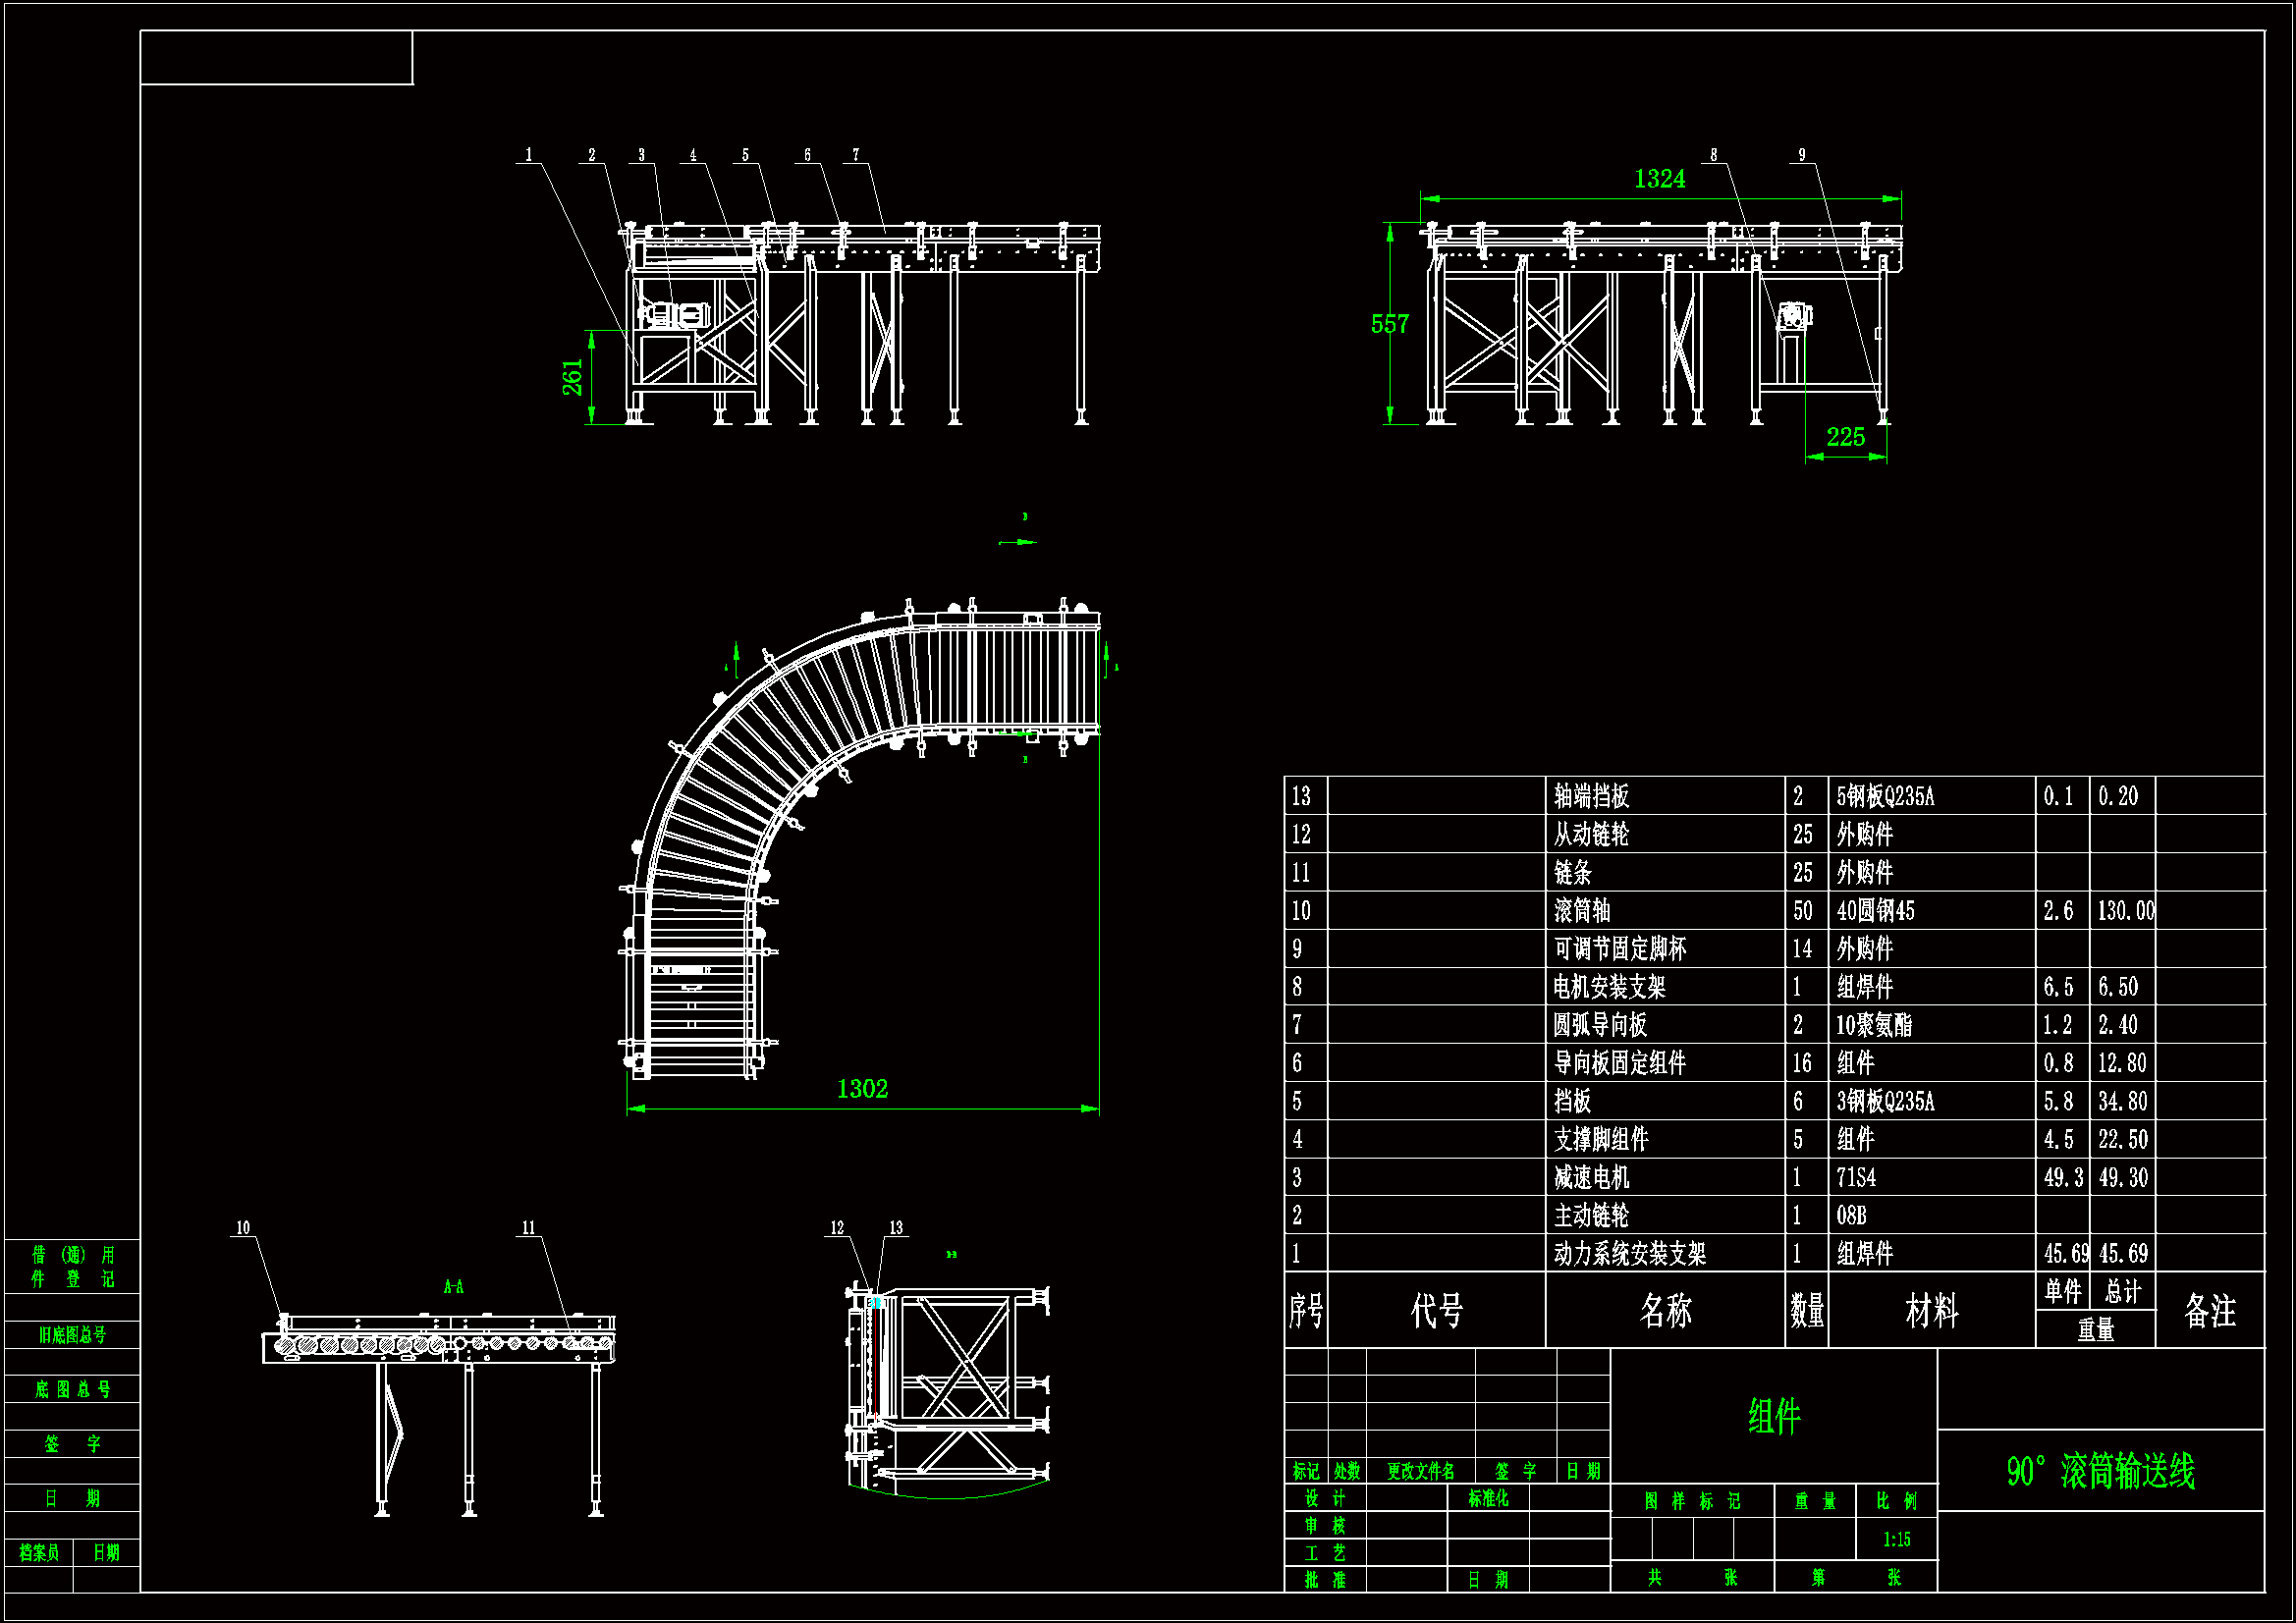2296x1623 pixels.
Task: Select the 旧底图总号 sidebar cell
Action: coord(72,1335)
